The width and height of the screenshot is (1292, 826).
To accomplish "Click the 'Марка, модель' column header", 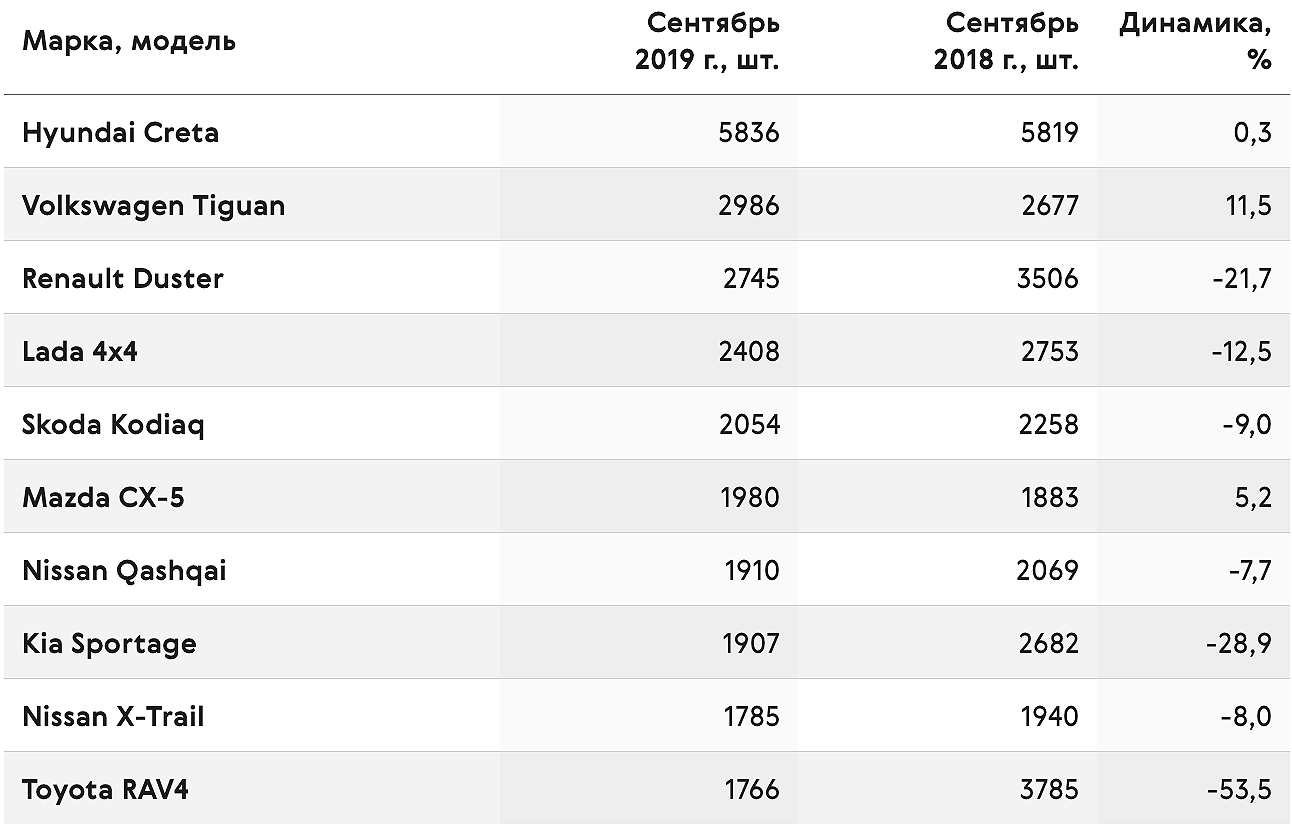I will pos(129,41).
